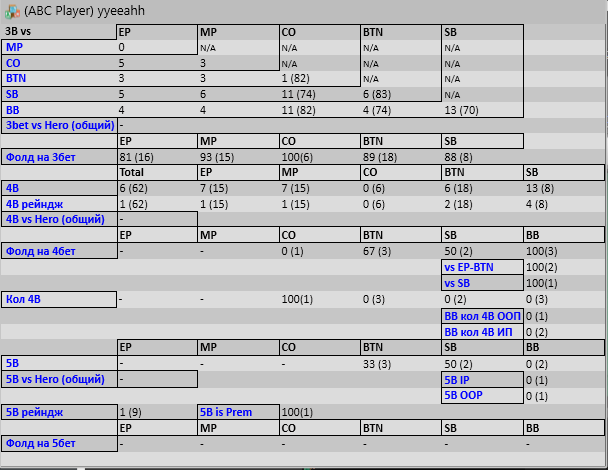Click '3bet vs Hero (общий)' label

pyautogui.click(x=60, y=125)
